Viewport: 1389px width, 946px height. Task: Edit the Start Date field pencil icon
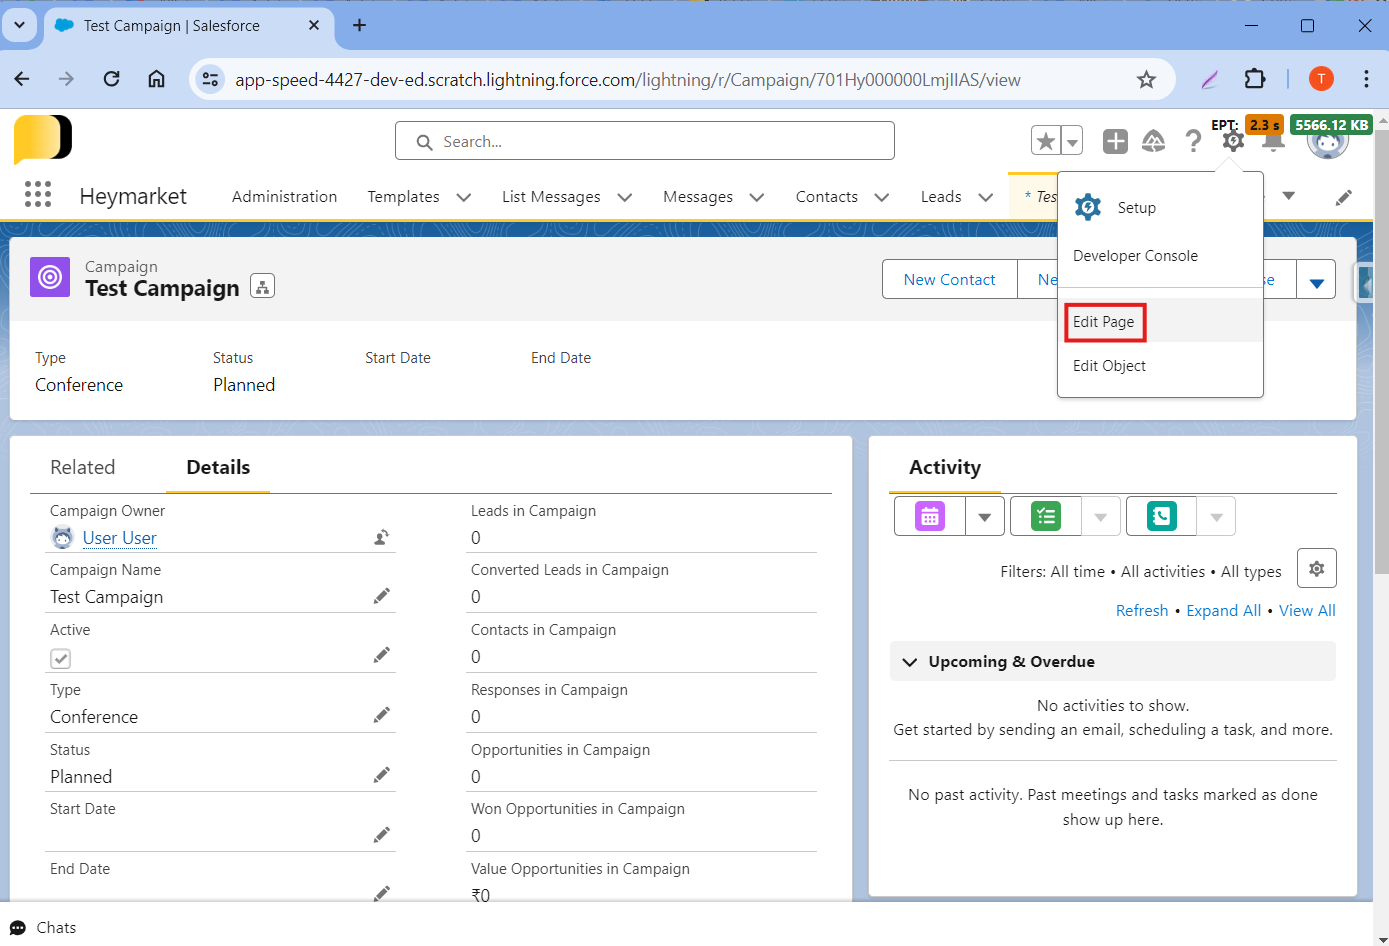(x=381, y=835)
